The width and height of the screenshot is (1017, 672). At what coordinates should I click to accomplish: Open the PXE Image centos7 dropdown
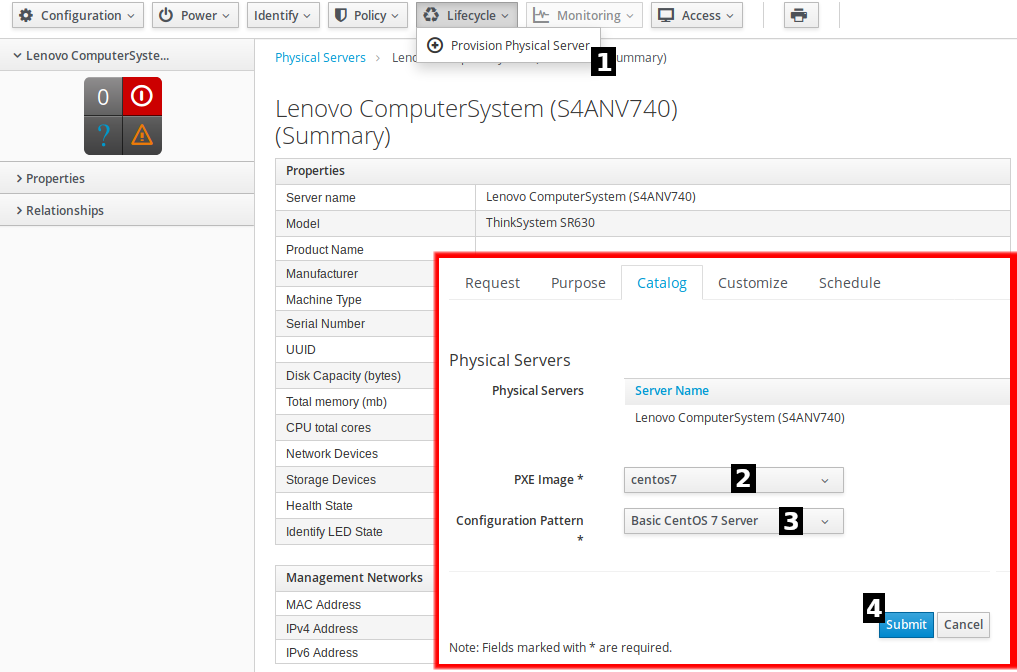(x=733, y=480)
